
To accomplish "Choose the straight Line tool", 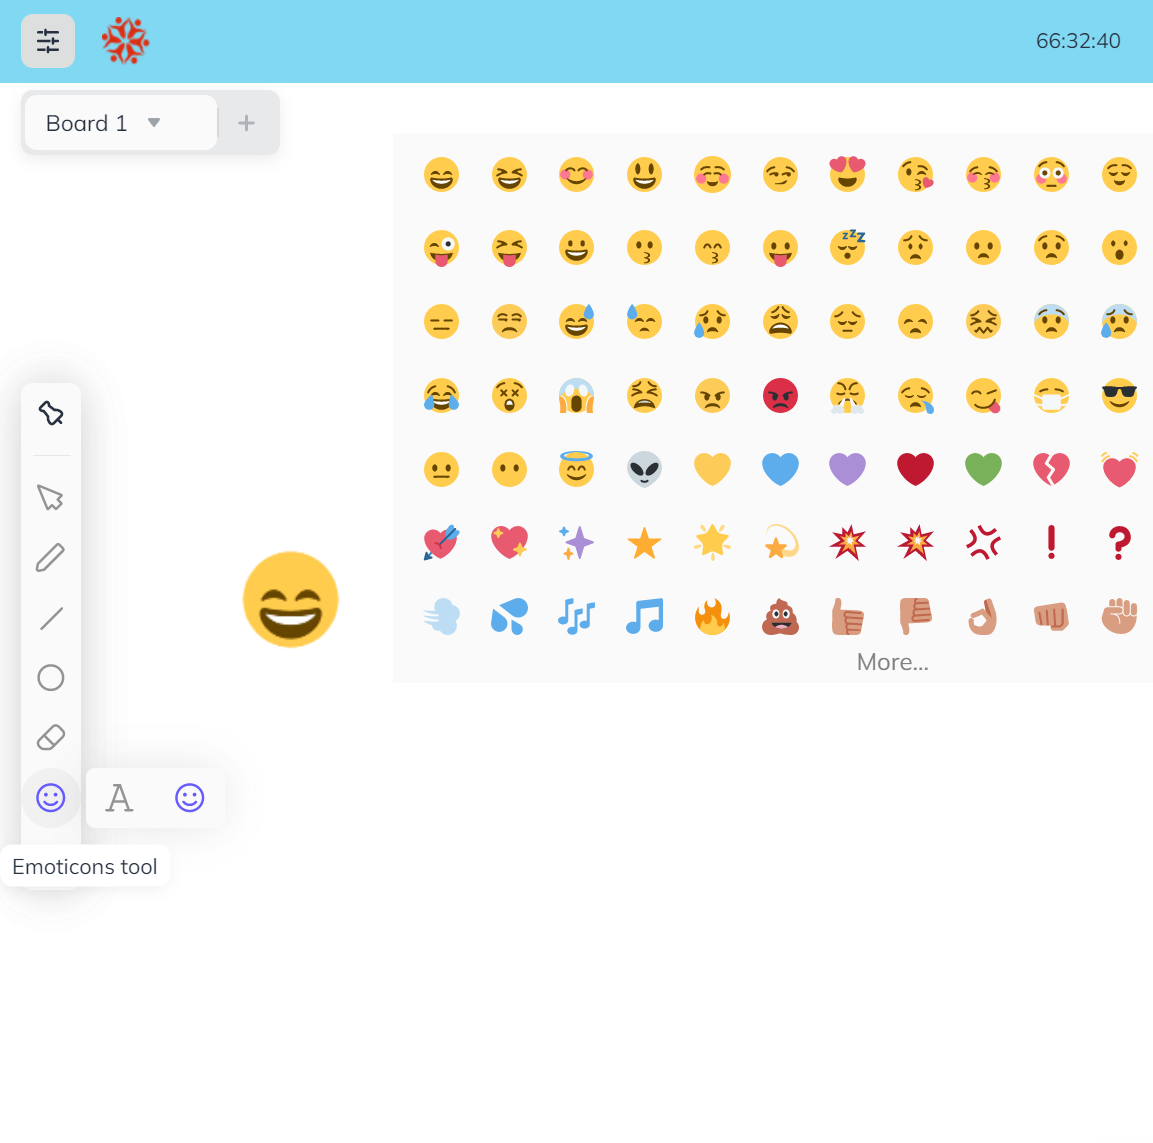I will coord(50,618).
